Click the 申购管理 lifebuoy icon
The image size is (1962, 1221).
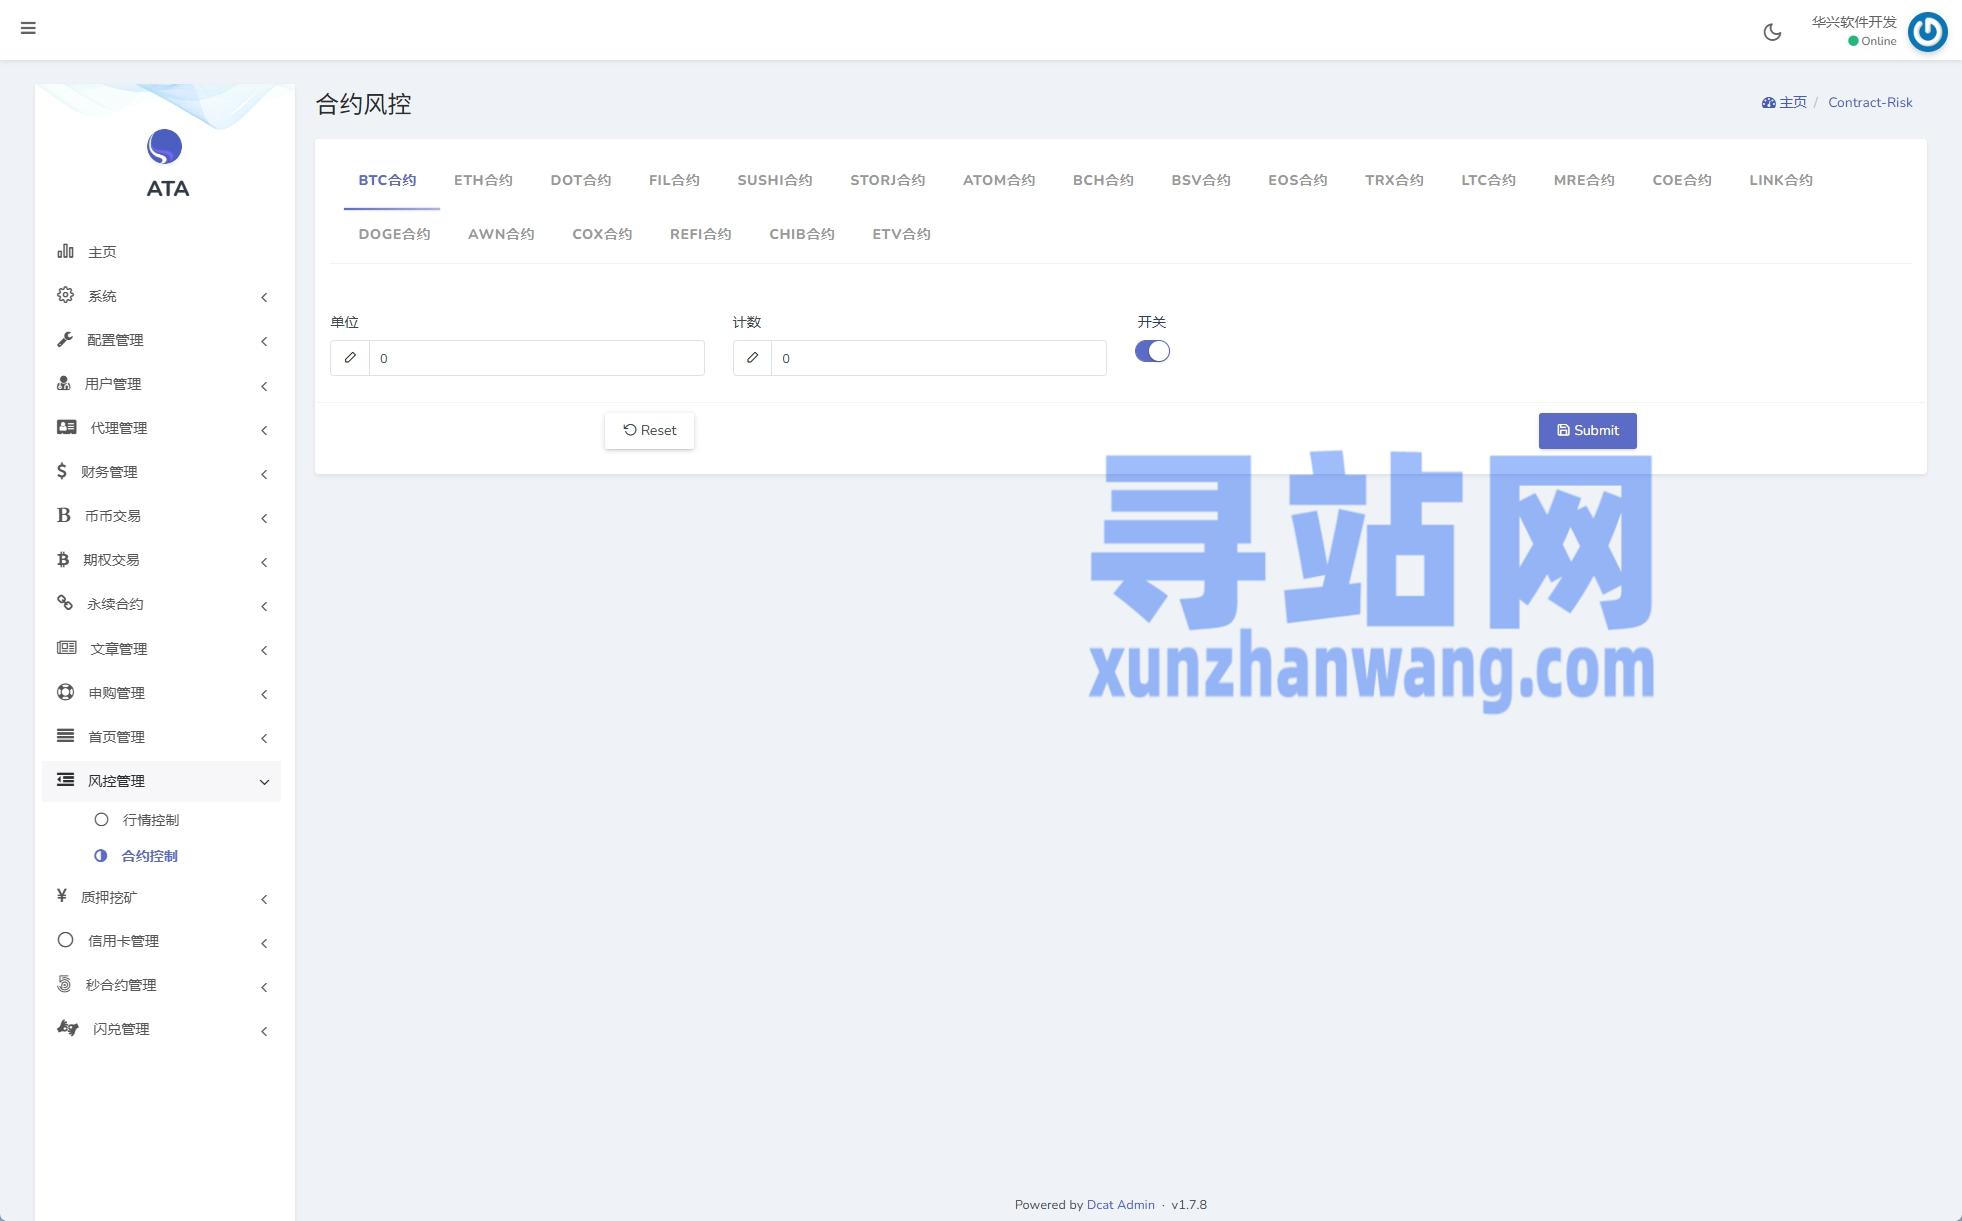pos(66,692)
